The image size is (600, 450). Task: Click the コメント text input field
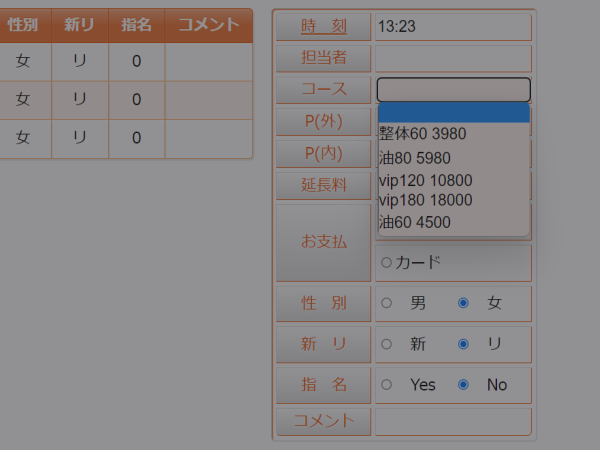point(453,421)
